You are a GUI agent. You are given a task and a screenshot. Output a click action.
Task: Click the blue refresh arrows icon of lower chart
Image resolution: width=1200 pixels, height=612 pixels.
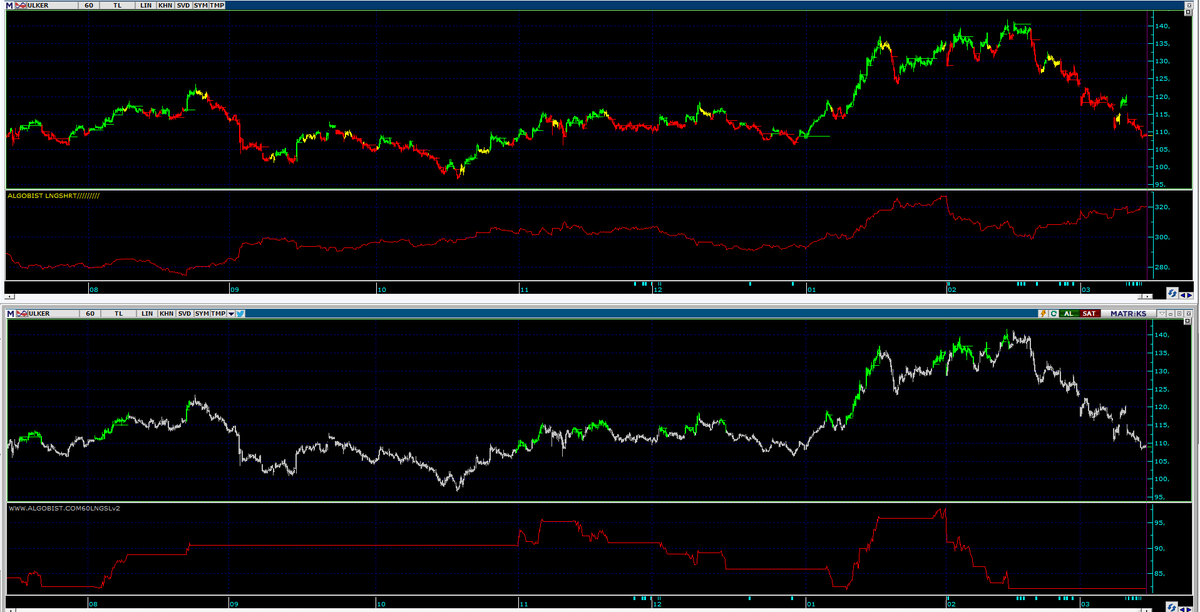tap(1172, 607)
